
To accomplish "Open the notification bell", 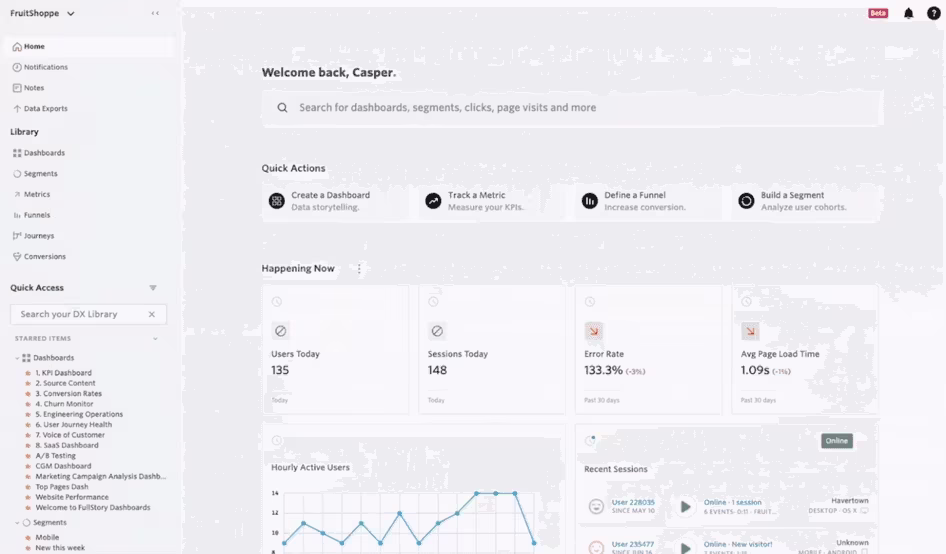I will (x=909, y=13).
